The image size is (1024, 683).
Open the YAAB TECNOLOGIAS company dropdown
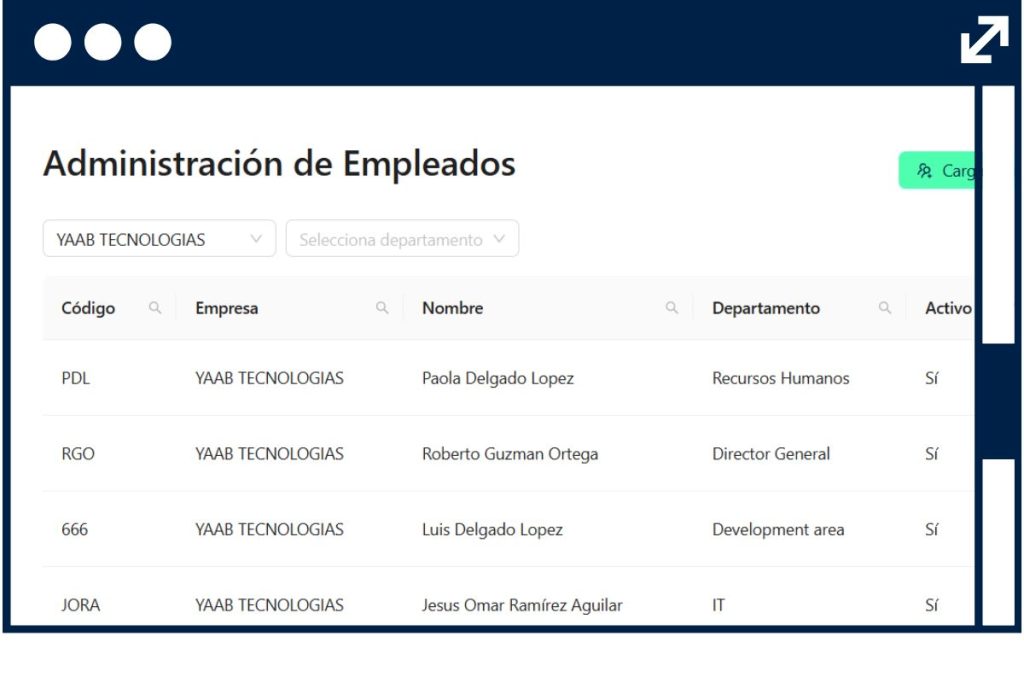[159, 239]
